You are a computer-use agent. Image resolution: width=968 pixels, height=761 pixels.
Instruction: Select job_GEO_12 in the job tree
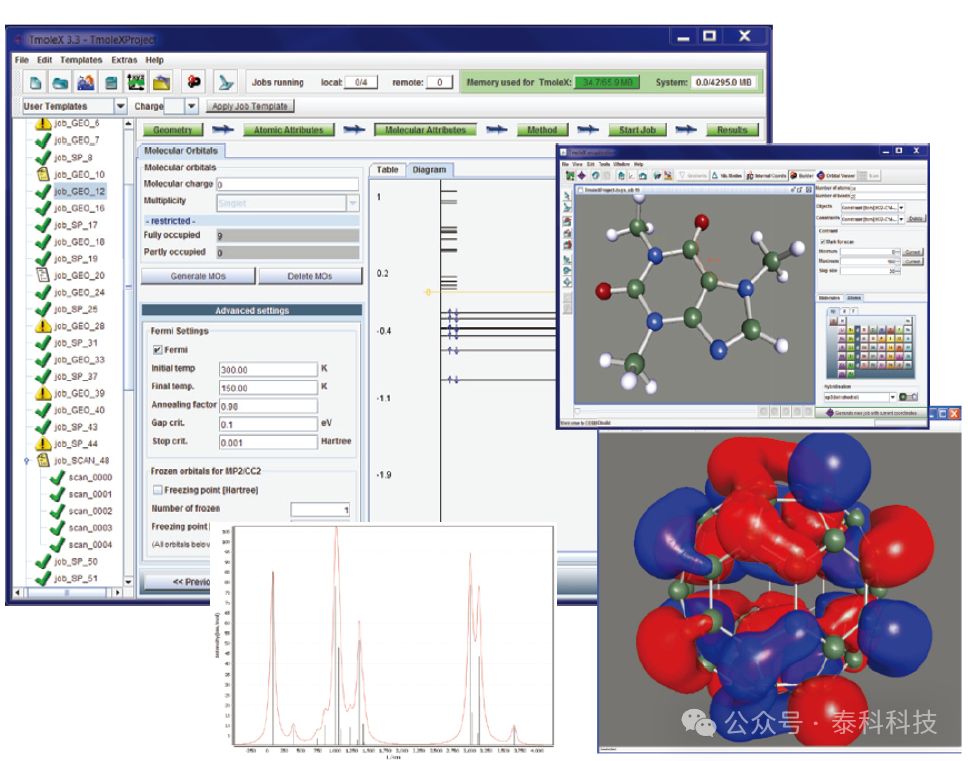point(80,191)
